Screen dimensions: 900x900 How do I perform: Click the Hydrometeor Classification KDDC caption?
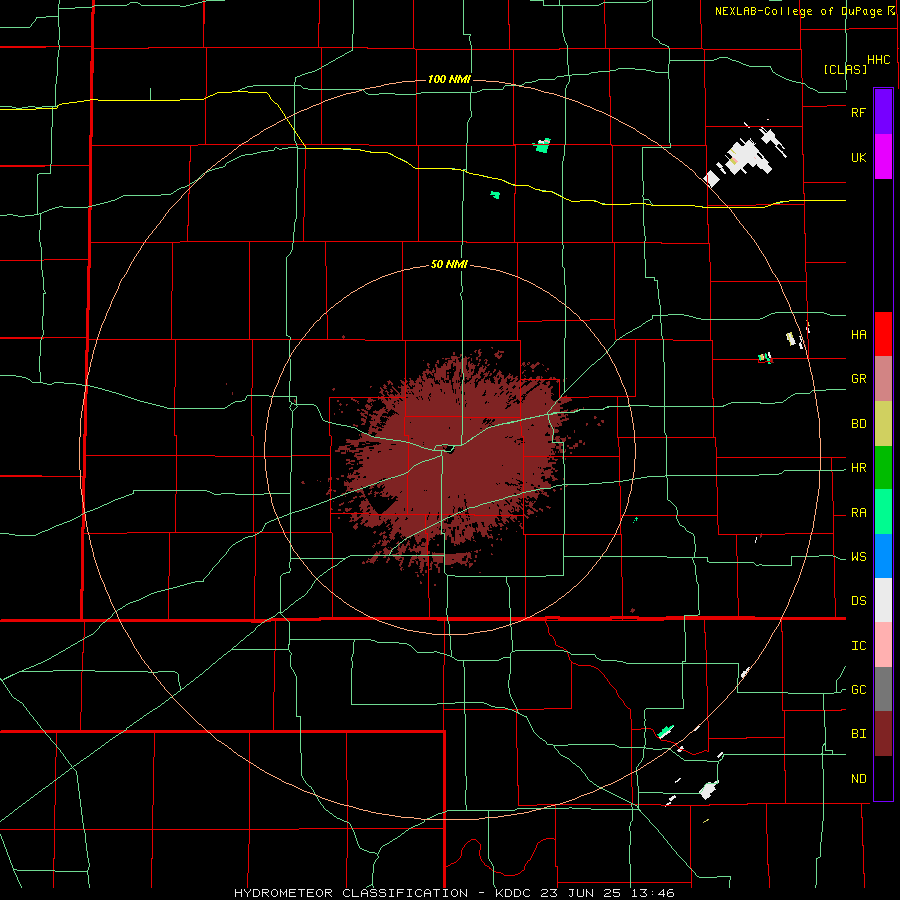click(454, 893)
